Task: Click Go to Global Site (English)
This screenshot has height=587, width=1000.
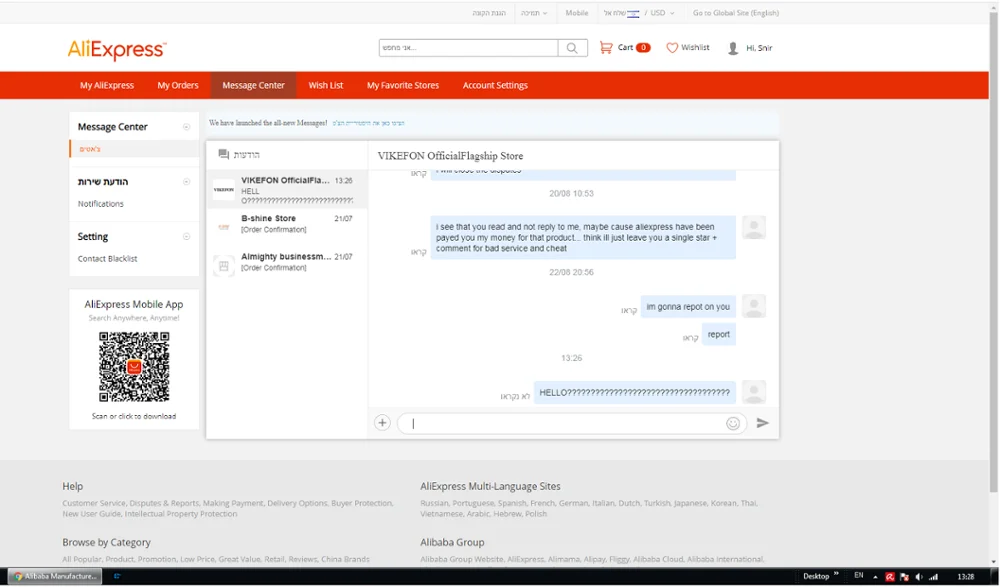Action: click(736, 13)
